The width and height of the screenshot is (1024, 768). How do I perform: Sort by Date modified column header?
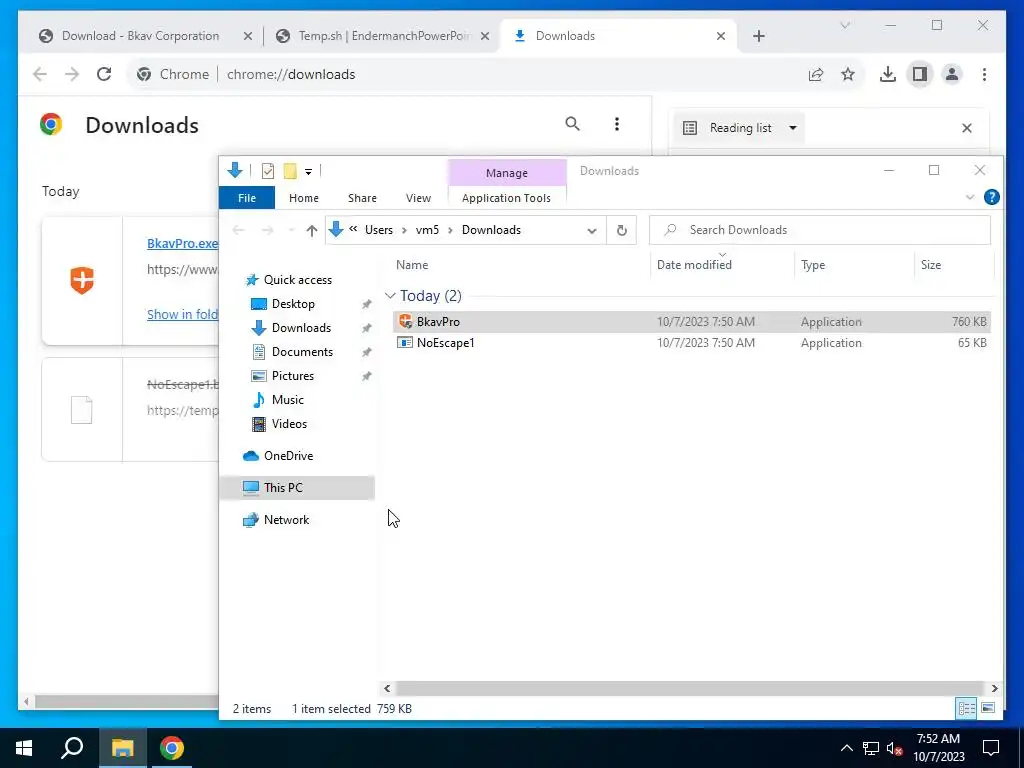[x=694, y=264]
